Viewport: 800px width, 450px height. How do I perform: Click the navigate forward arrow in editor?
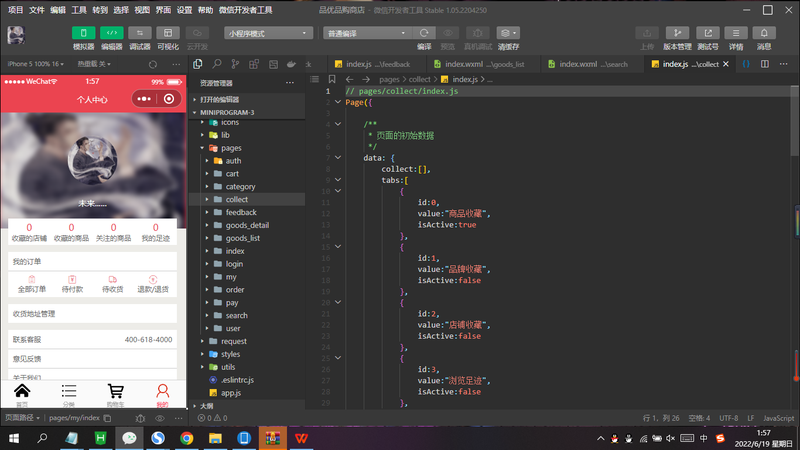tap(366, 80)
